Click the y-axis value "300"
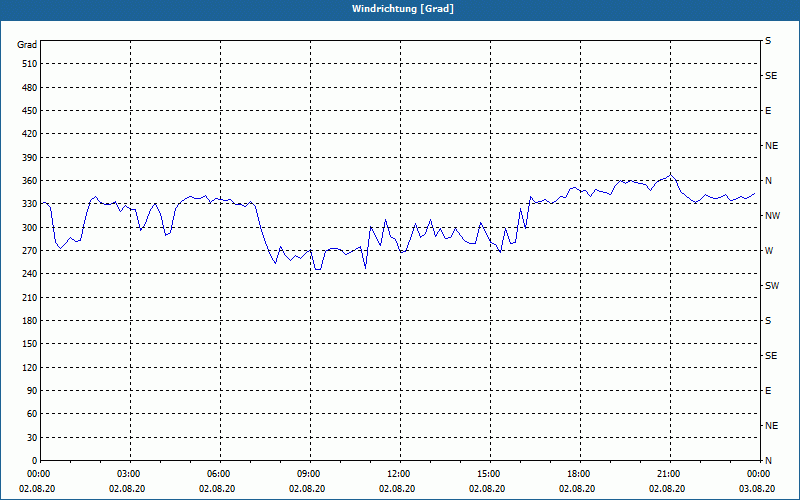Screen dimensions: 800x500 pos(30,227)
